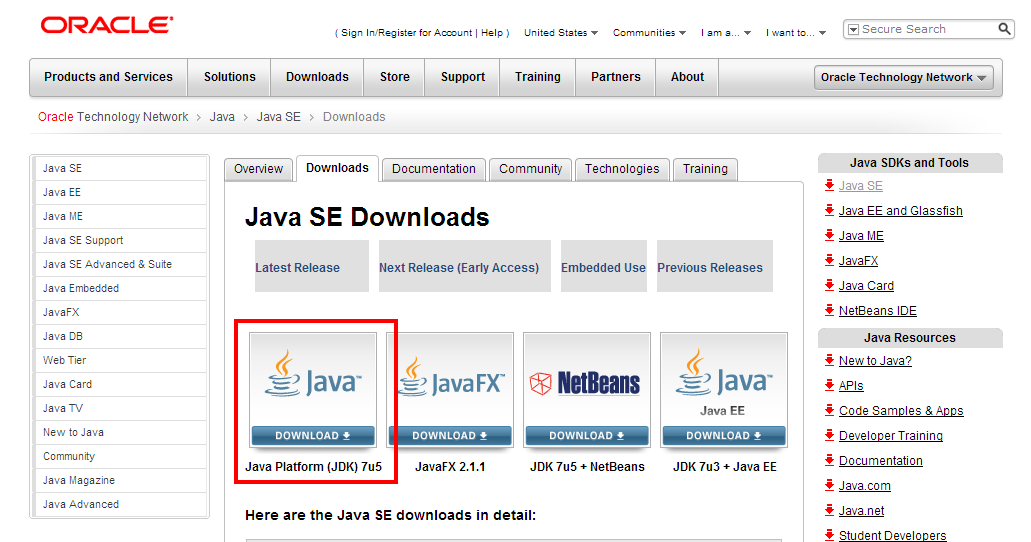
Task: Click Oracle Technology Network breadcrumb
Action: [113, 116]
